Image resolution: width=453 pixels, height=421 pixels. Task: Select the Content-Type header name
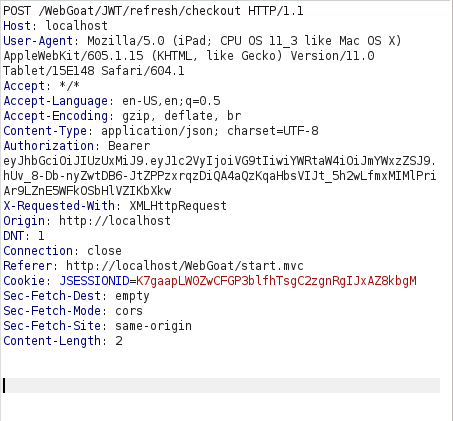45,131
